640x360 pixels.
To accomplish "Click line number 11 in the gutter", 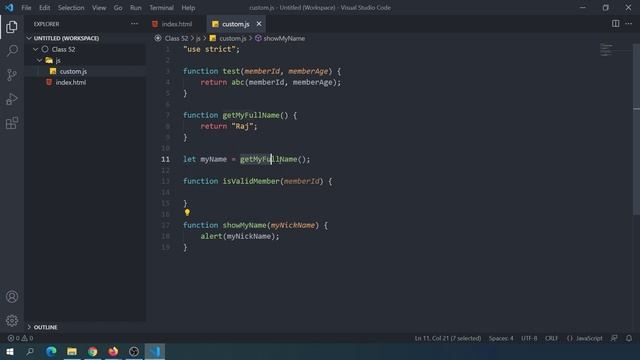I will click(x=165, y=159).
